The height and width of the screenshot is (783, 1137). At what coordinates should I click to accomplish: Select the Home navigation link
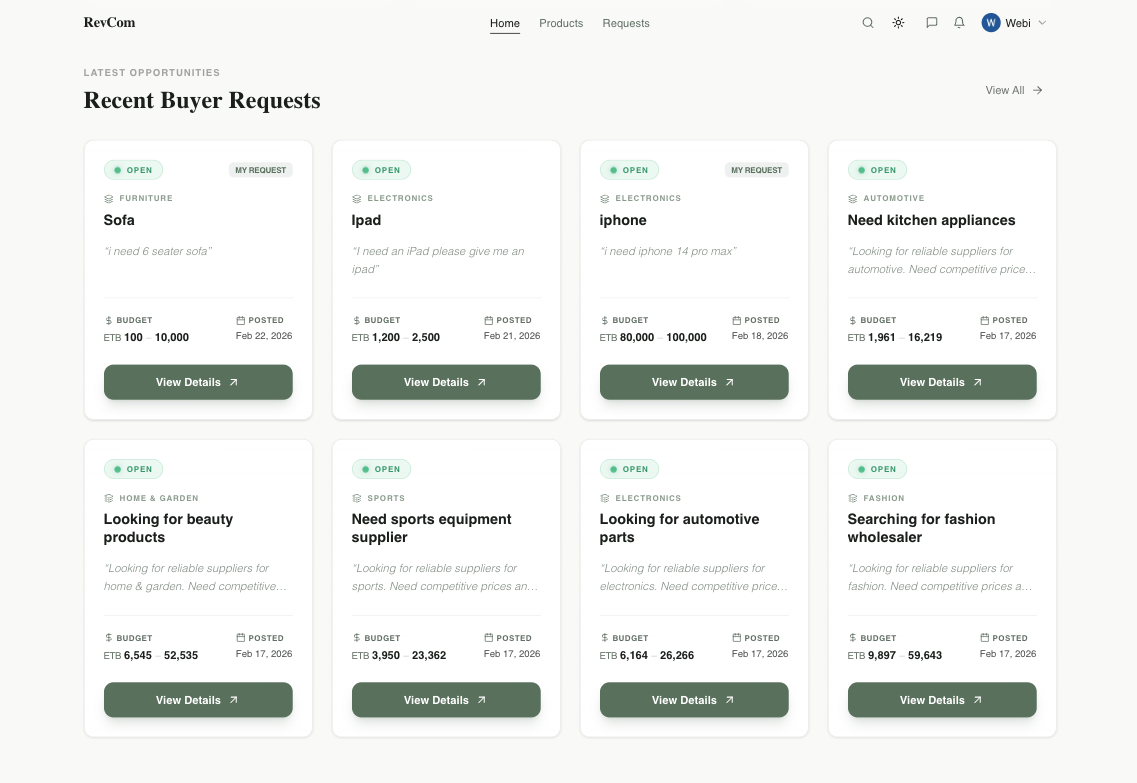(x=505, y=23)
